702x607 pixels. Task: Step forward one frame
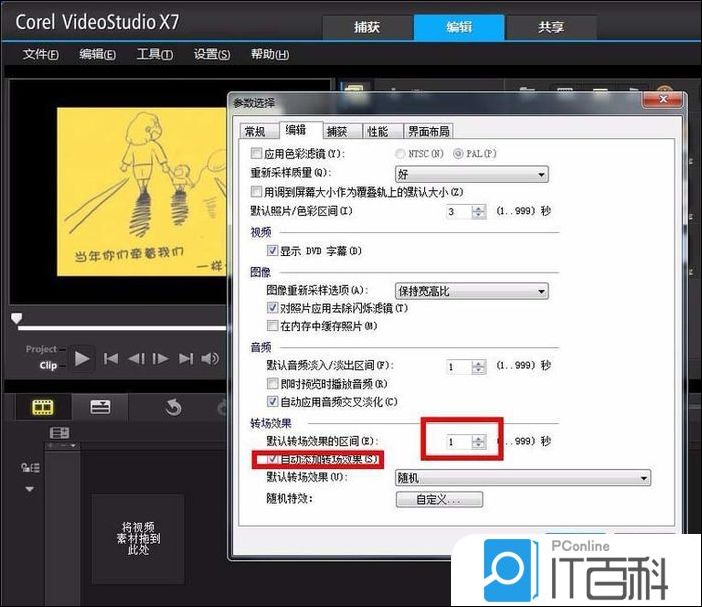click(161, 359)
